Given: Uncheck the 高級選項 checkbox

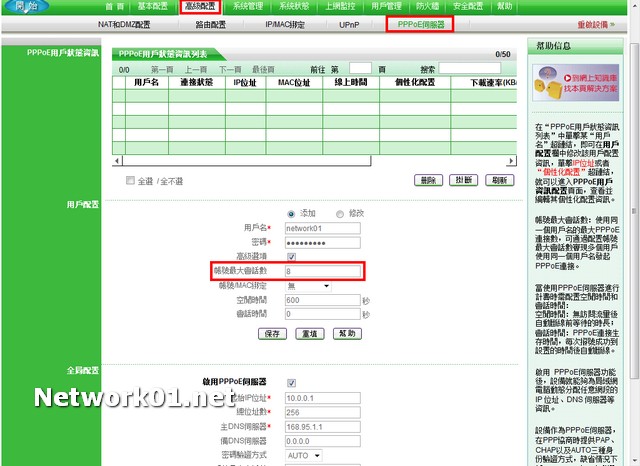Looking at the screenshot, I should (x=291, y=256).
